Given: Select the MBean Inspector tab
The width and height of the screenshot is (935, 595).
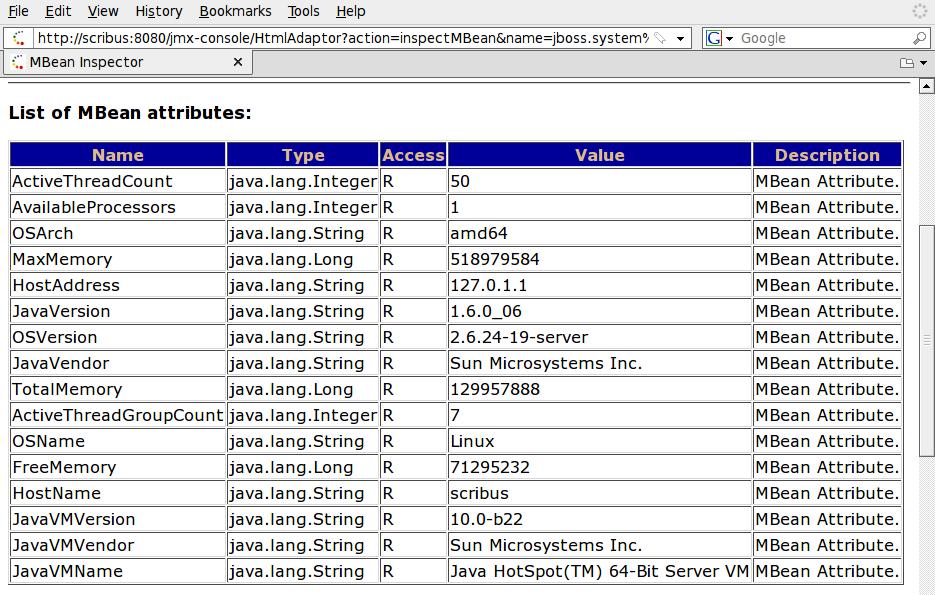Looking at the screenshot, I should [x=128, y=62].
